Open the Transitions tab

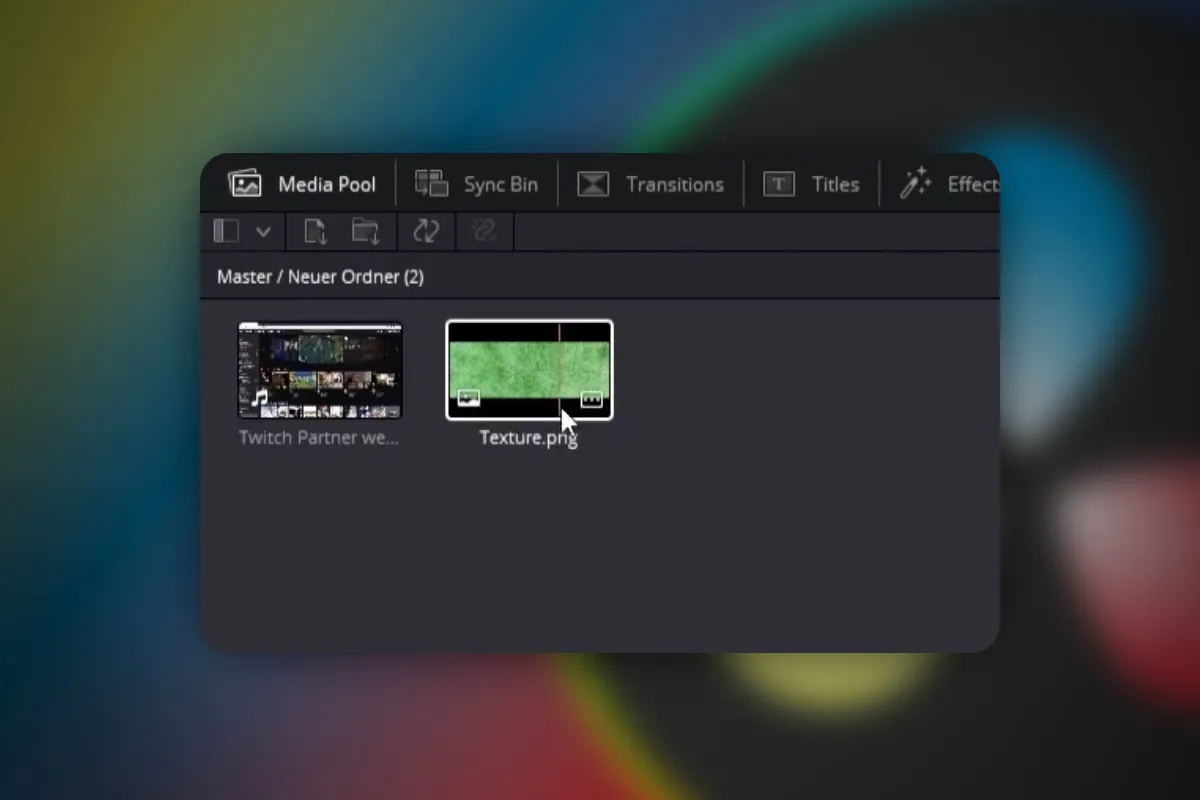(650, 184)
